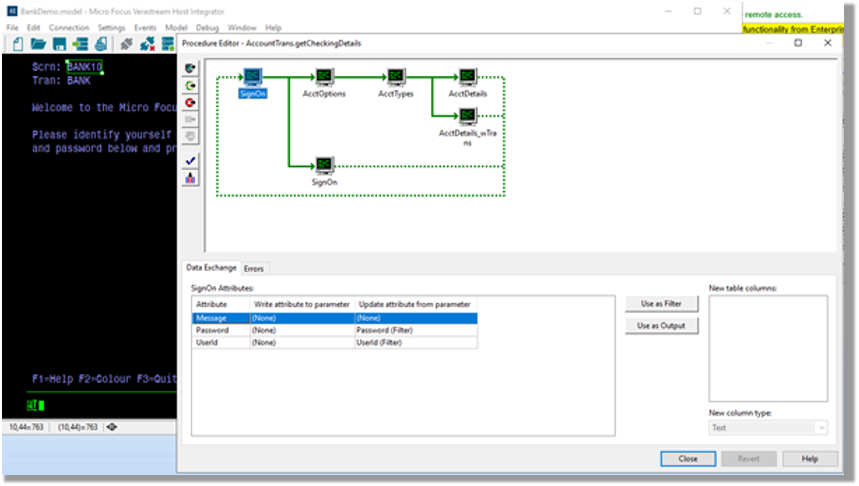Open a model with the folder icon

pos(38,44)
